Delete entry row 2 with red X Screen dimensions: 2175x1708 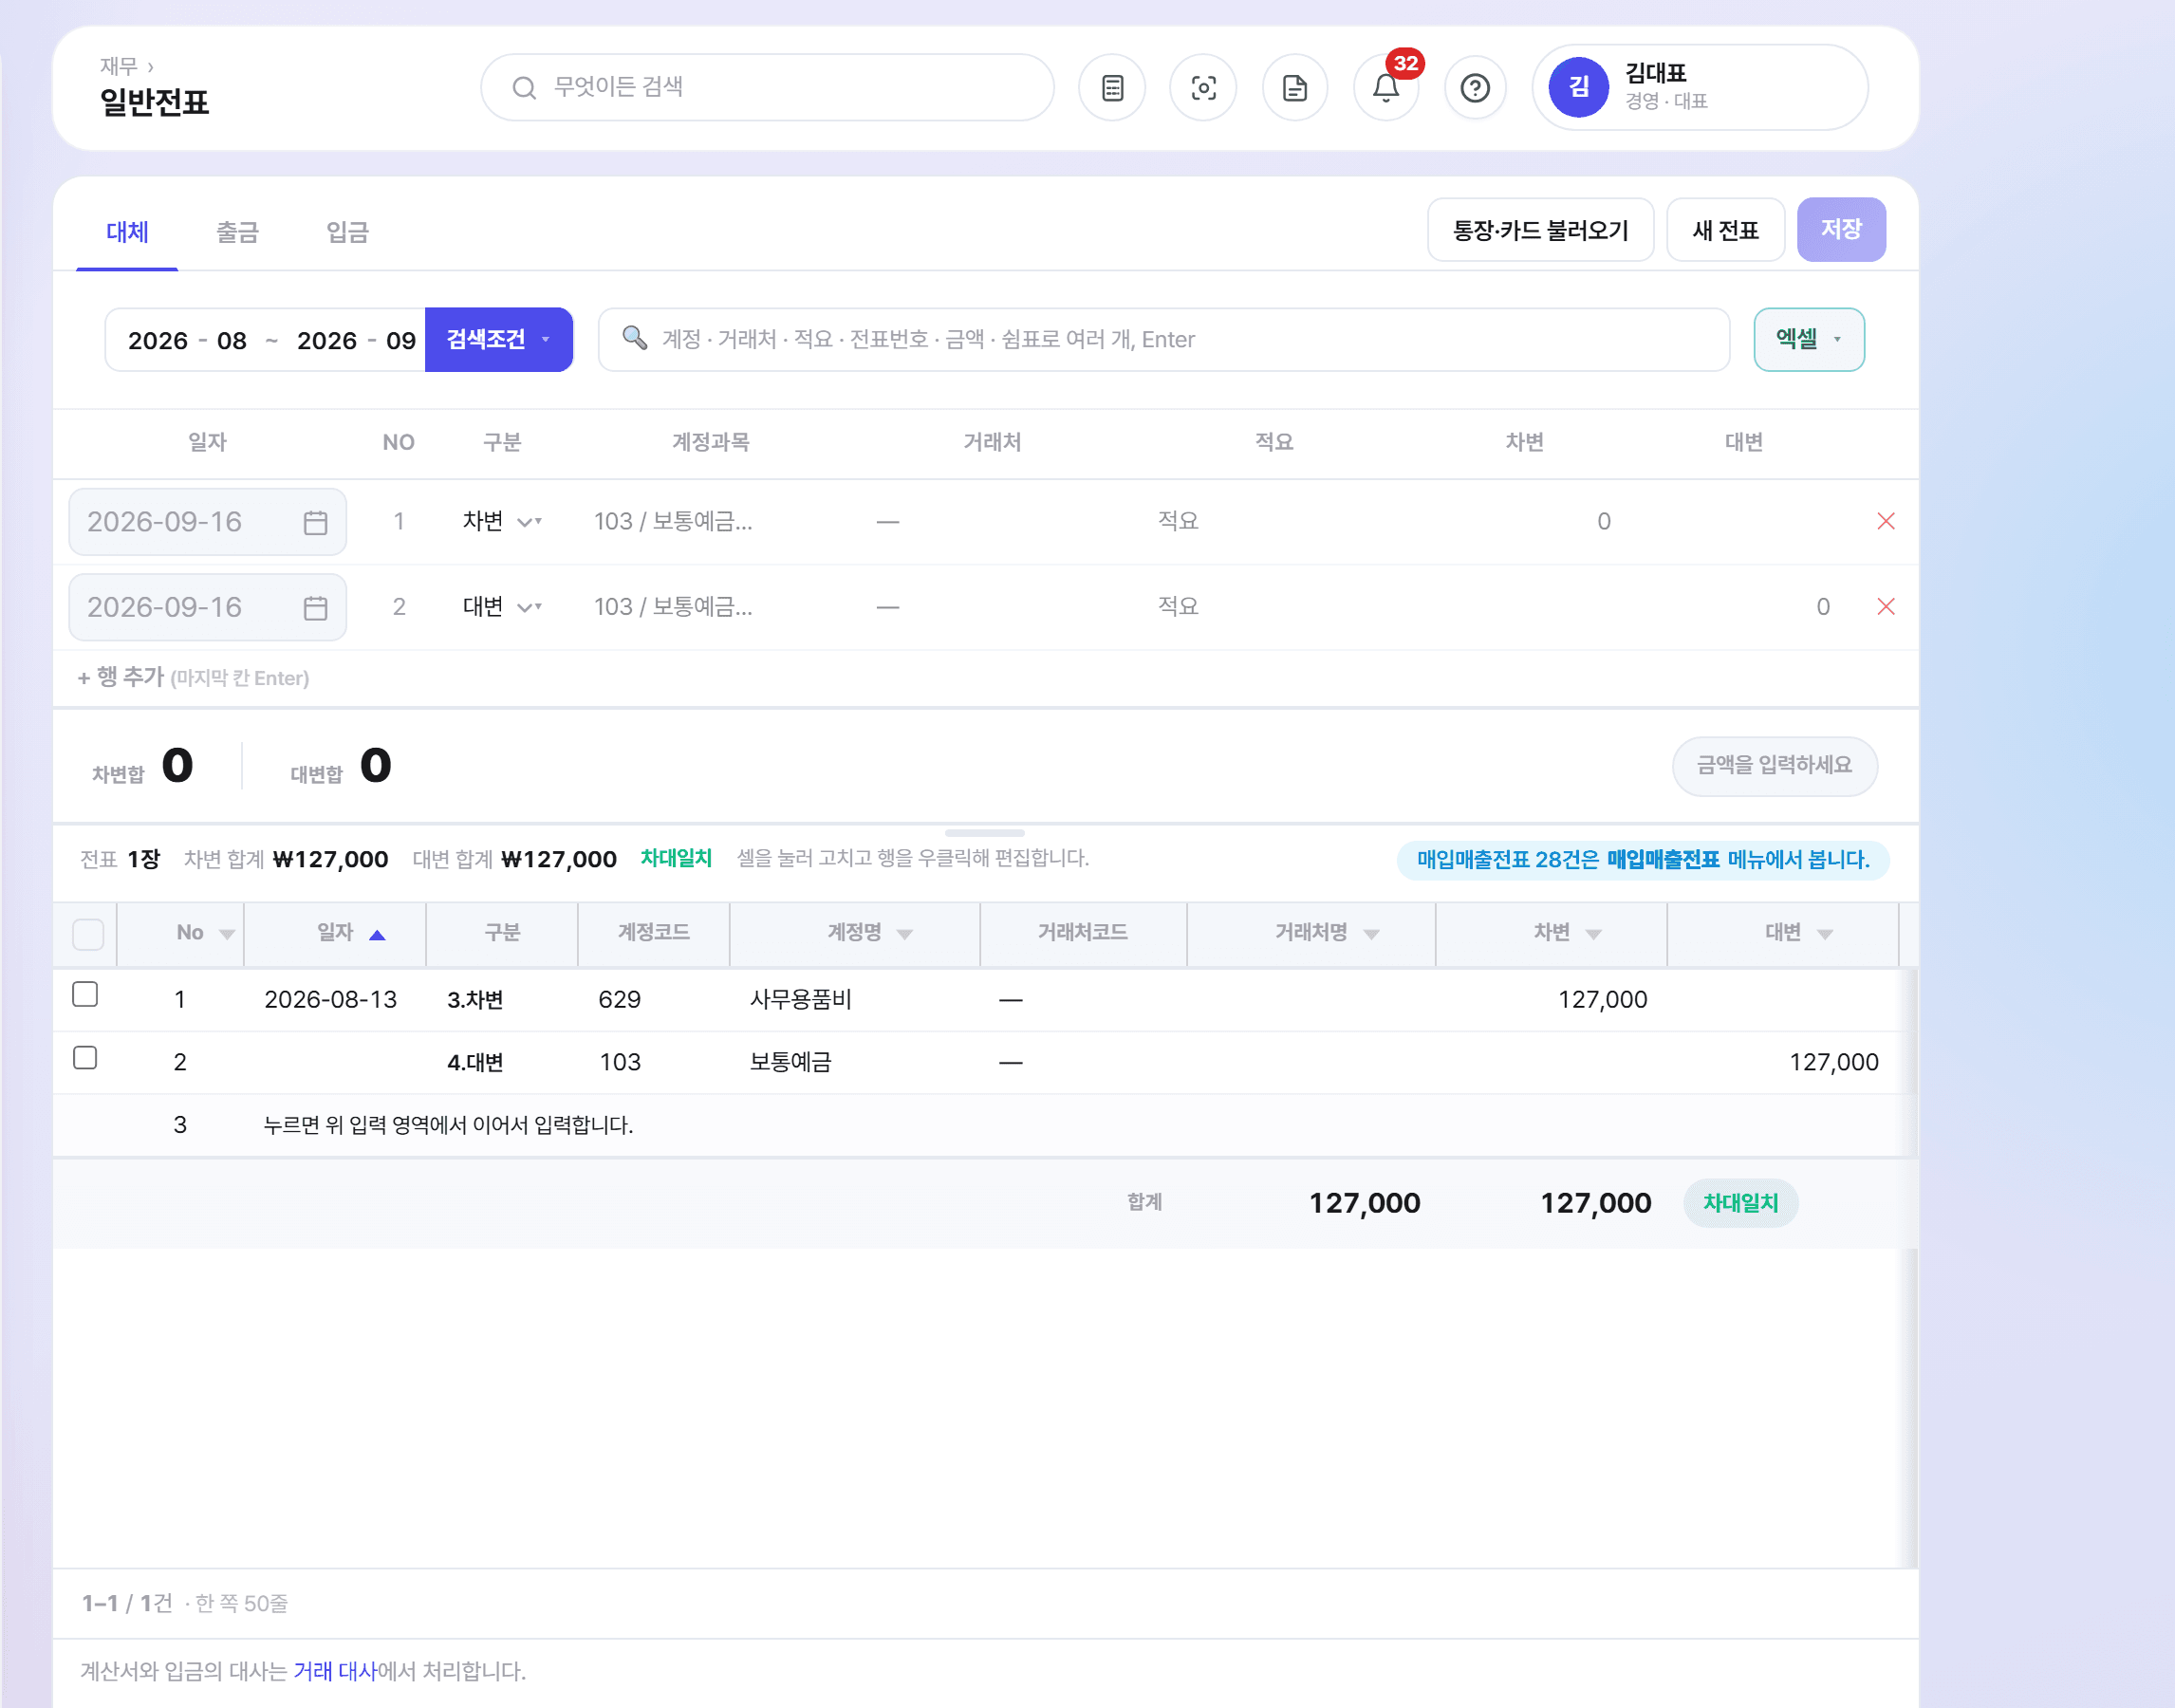point(1886,606)
